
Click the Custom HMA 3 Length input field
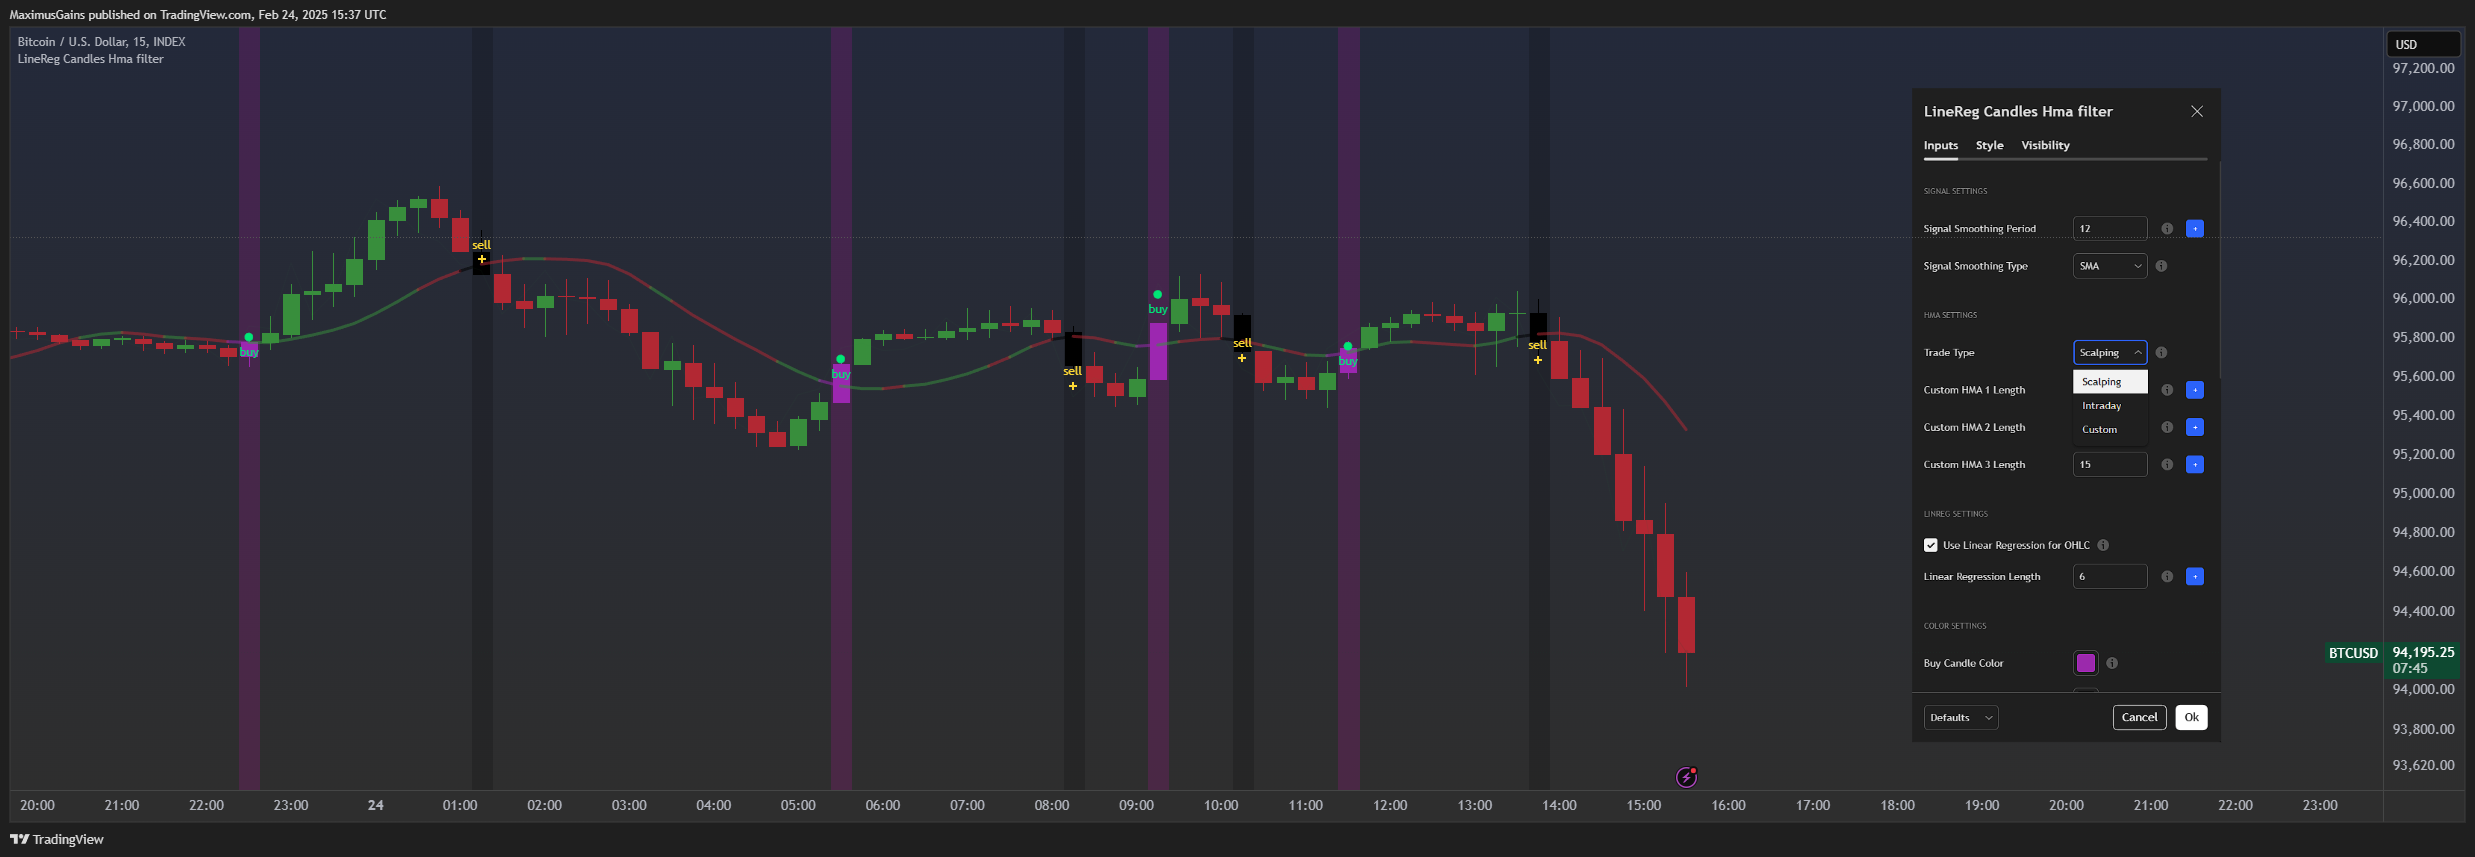pyautogui.click(x=2110, y=464)
